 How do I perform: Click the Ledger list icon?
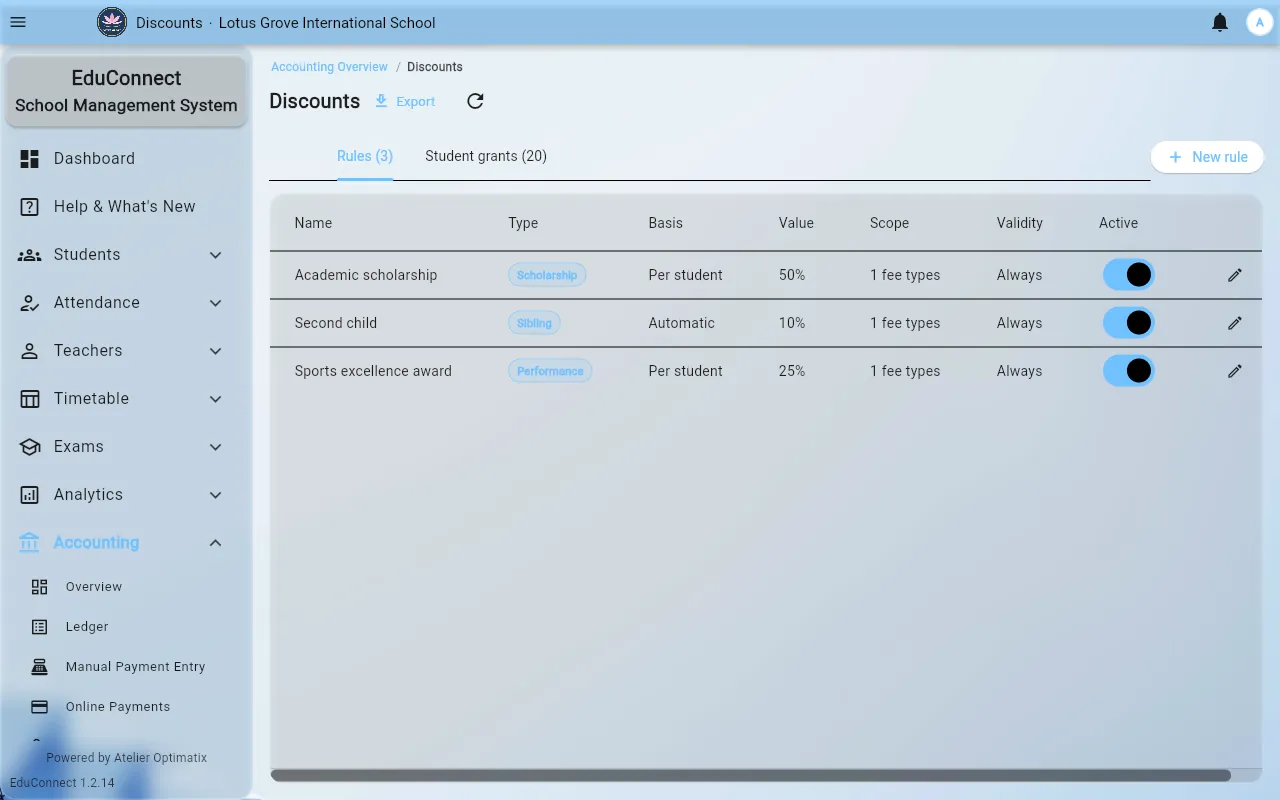40,627
